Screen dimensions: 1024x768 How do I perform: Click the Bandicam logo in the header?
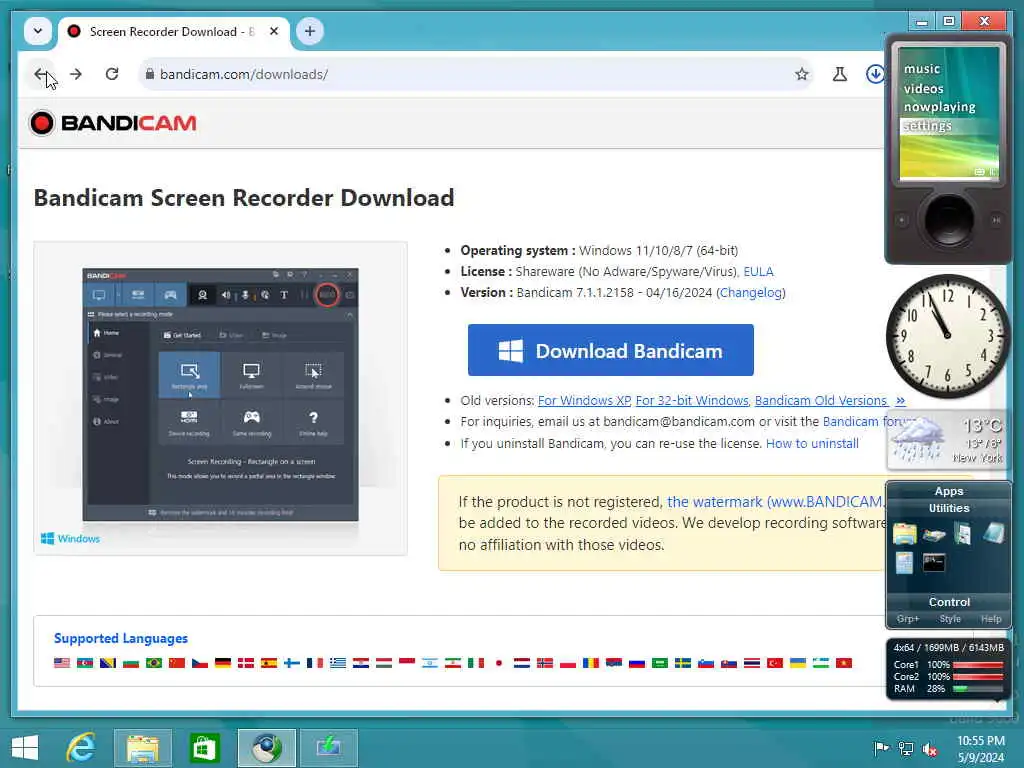coord(113,123)
